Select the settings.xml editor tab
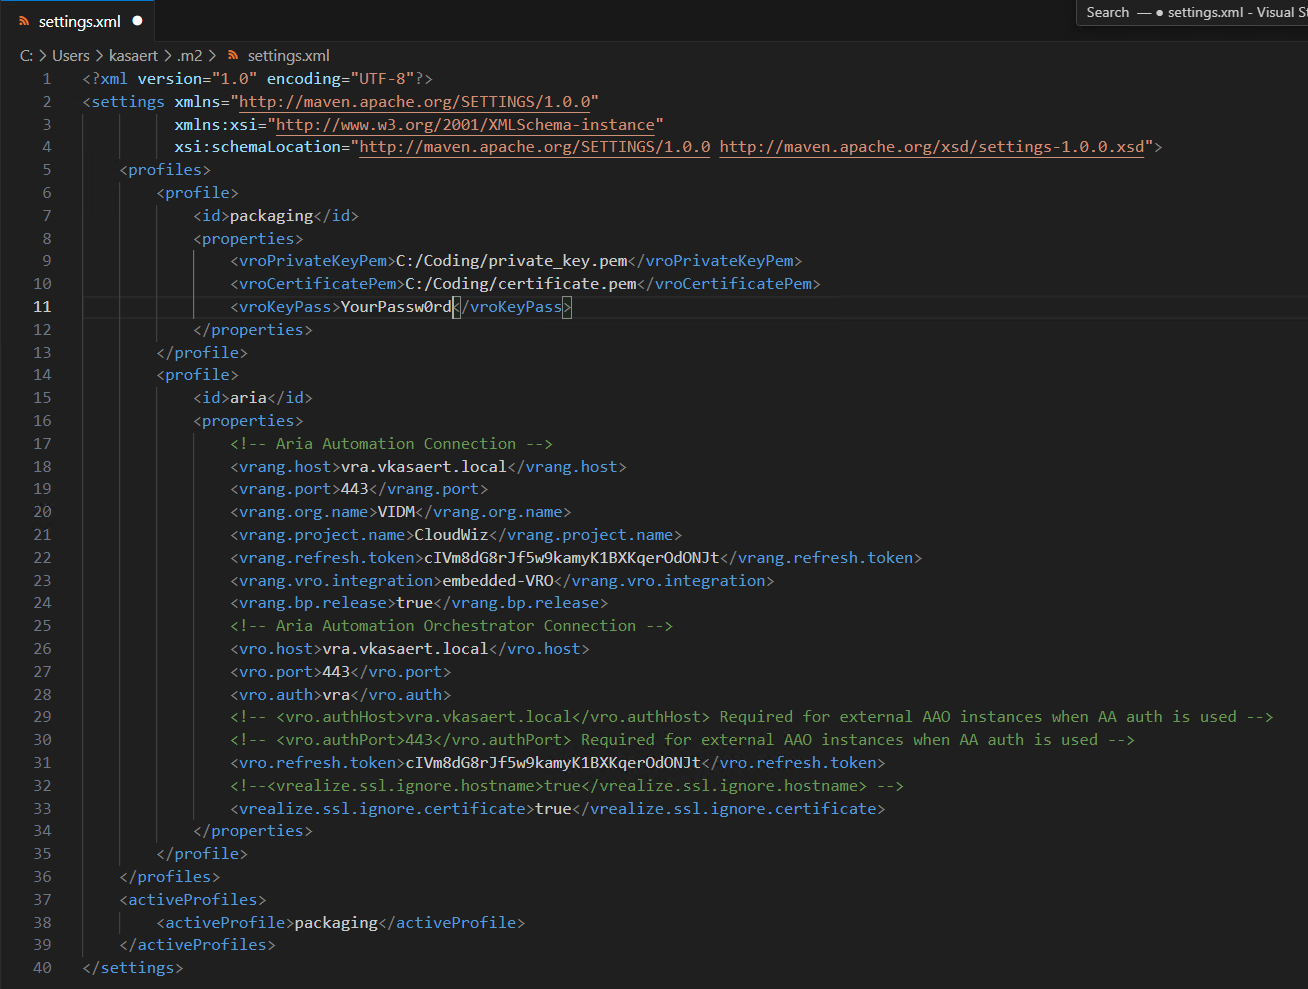This screenshot has height=989, width=1308. (x=79, y=18)
